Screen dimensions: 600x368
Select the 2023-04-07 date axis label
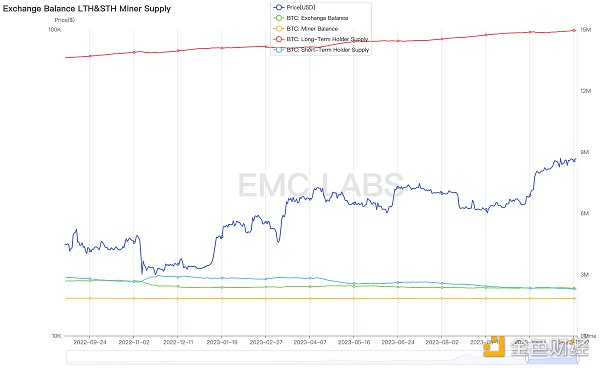tap(310, 342)
